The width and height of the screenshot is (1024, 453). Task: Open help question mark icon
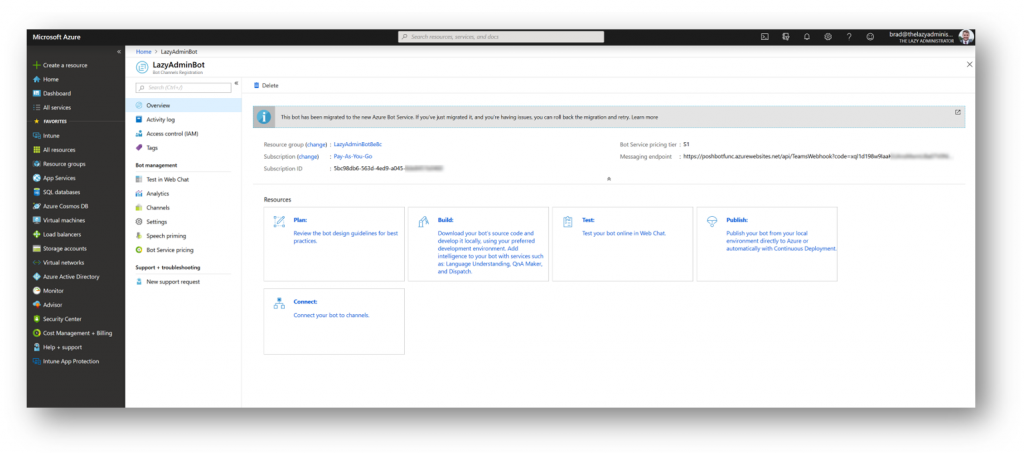tap(849, 37)
